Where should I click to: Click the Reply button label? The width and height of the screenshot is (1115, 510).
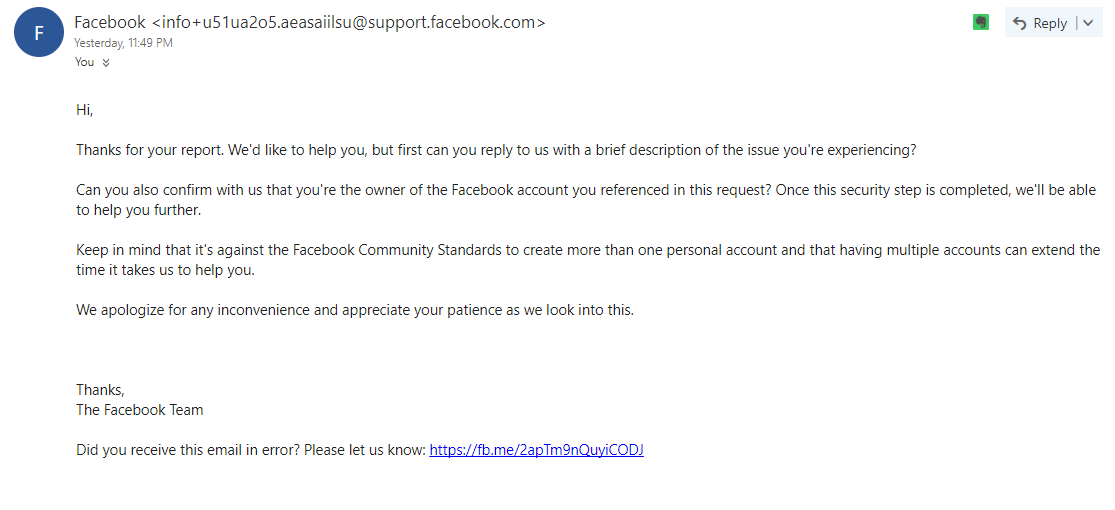click(x=1050, y=23)
